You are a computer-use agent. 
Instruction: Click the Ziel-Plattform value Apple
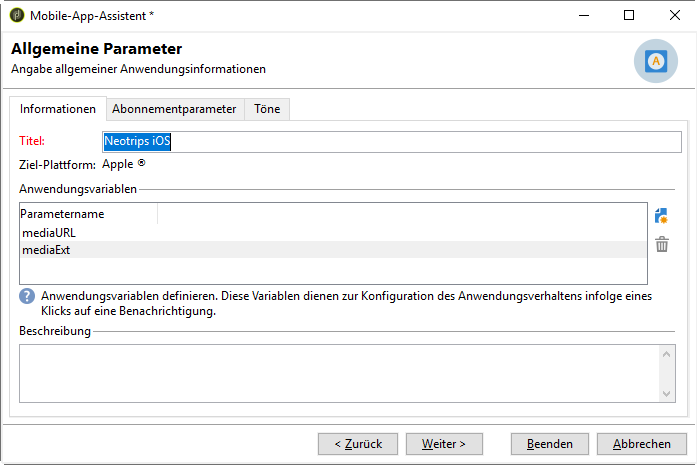pyautogui.click(x=124, y=164)
